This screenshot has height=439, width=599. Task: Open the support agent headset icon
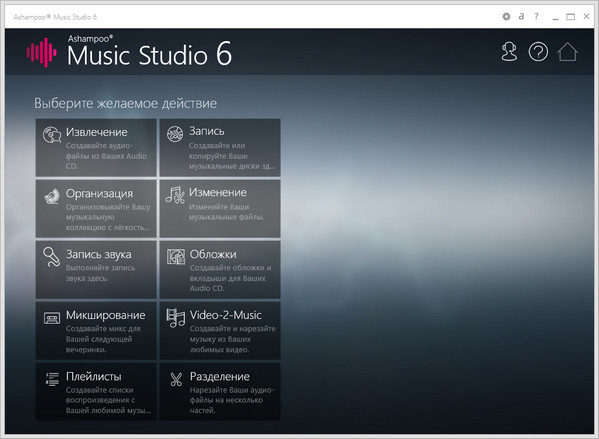pyautogui.click(x=509, y=52)
